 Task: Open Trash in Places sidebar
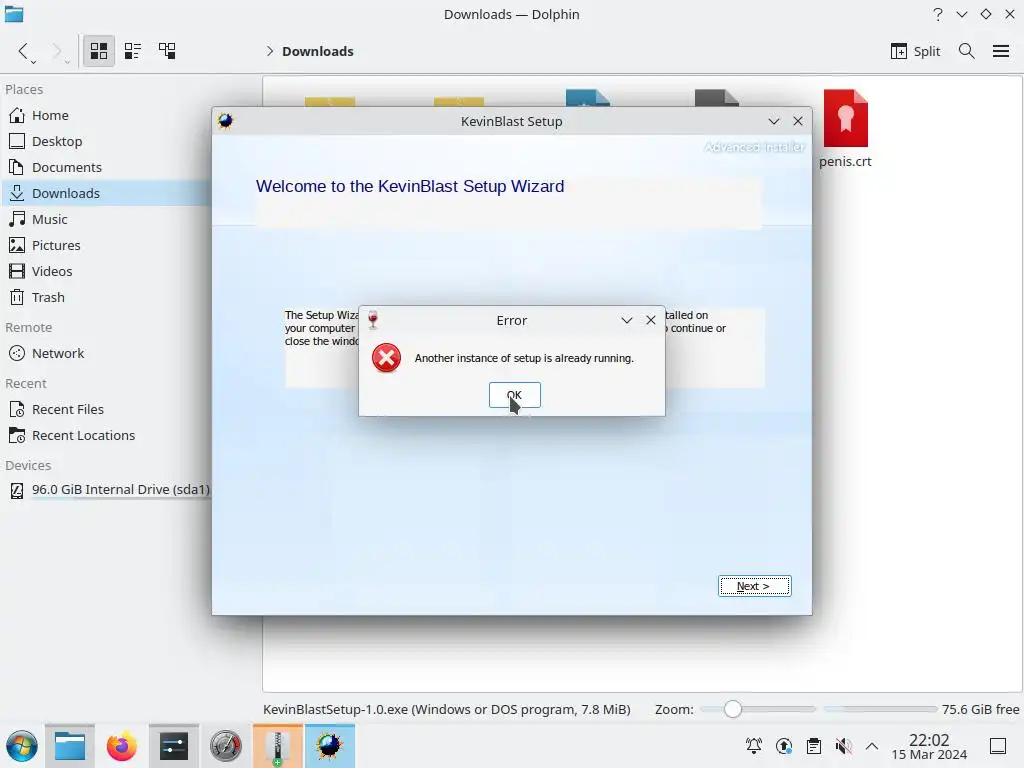[104, 297]
